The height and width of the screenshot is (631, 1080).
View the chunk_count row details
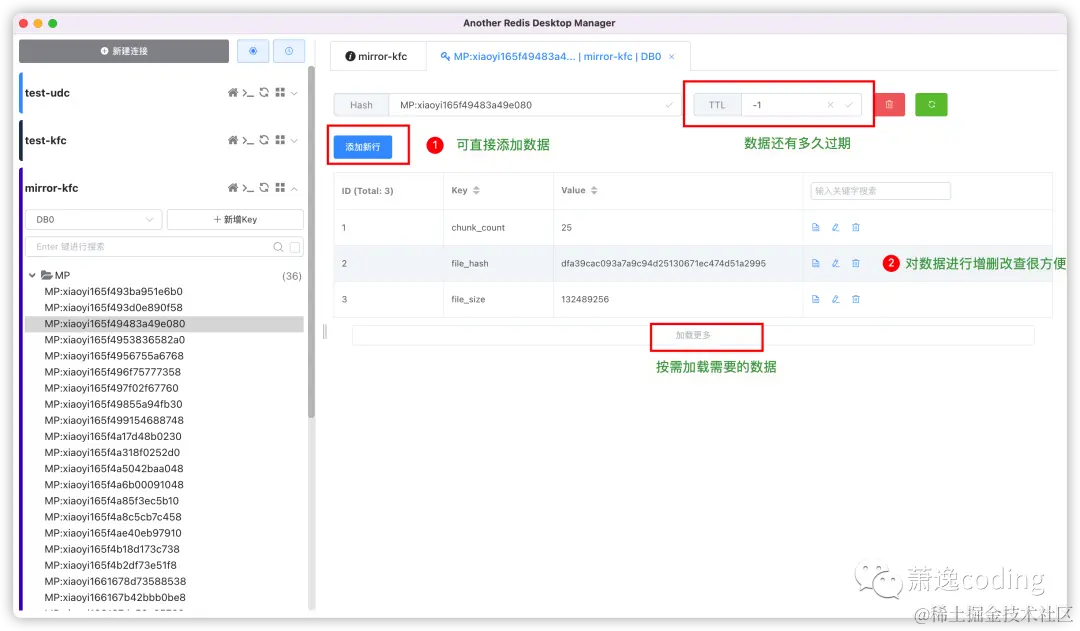(816, 227)
